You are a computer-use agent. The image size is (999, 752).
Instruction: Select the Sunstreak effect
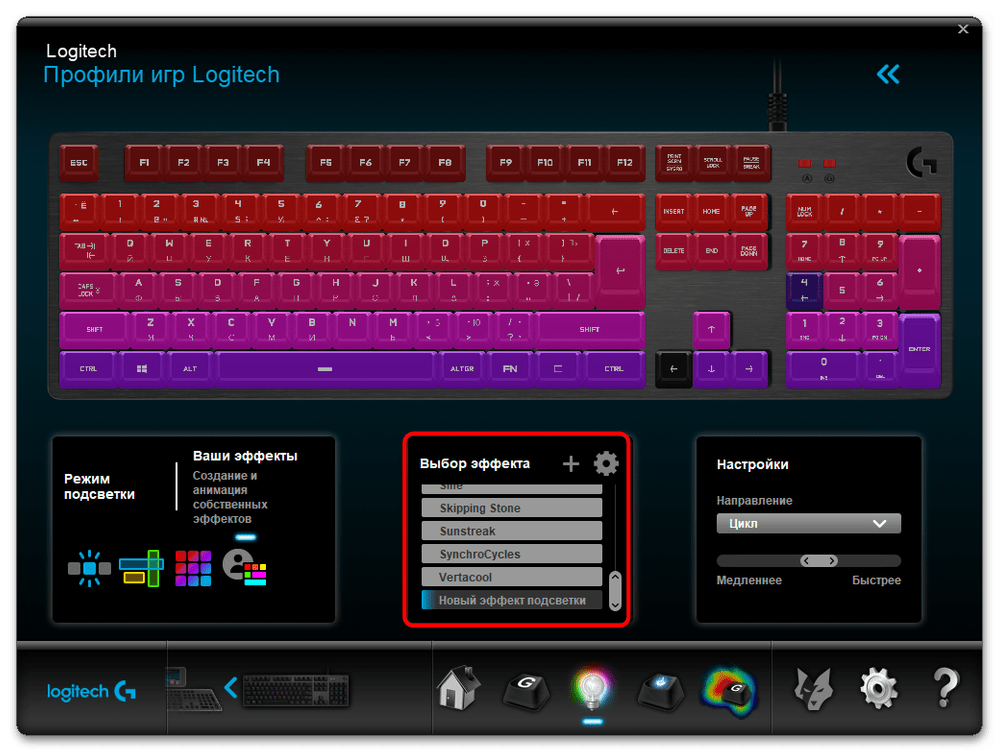(x=511, y=531)
